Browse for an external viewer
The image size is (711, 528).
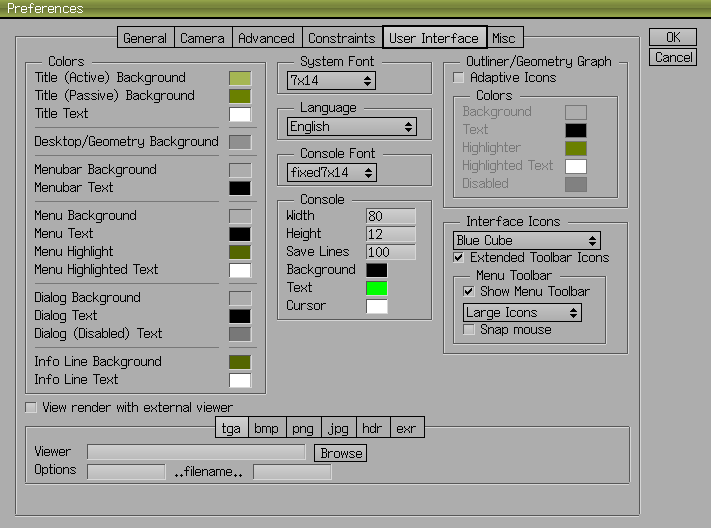point(341,453)
